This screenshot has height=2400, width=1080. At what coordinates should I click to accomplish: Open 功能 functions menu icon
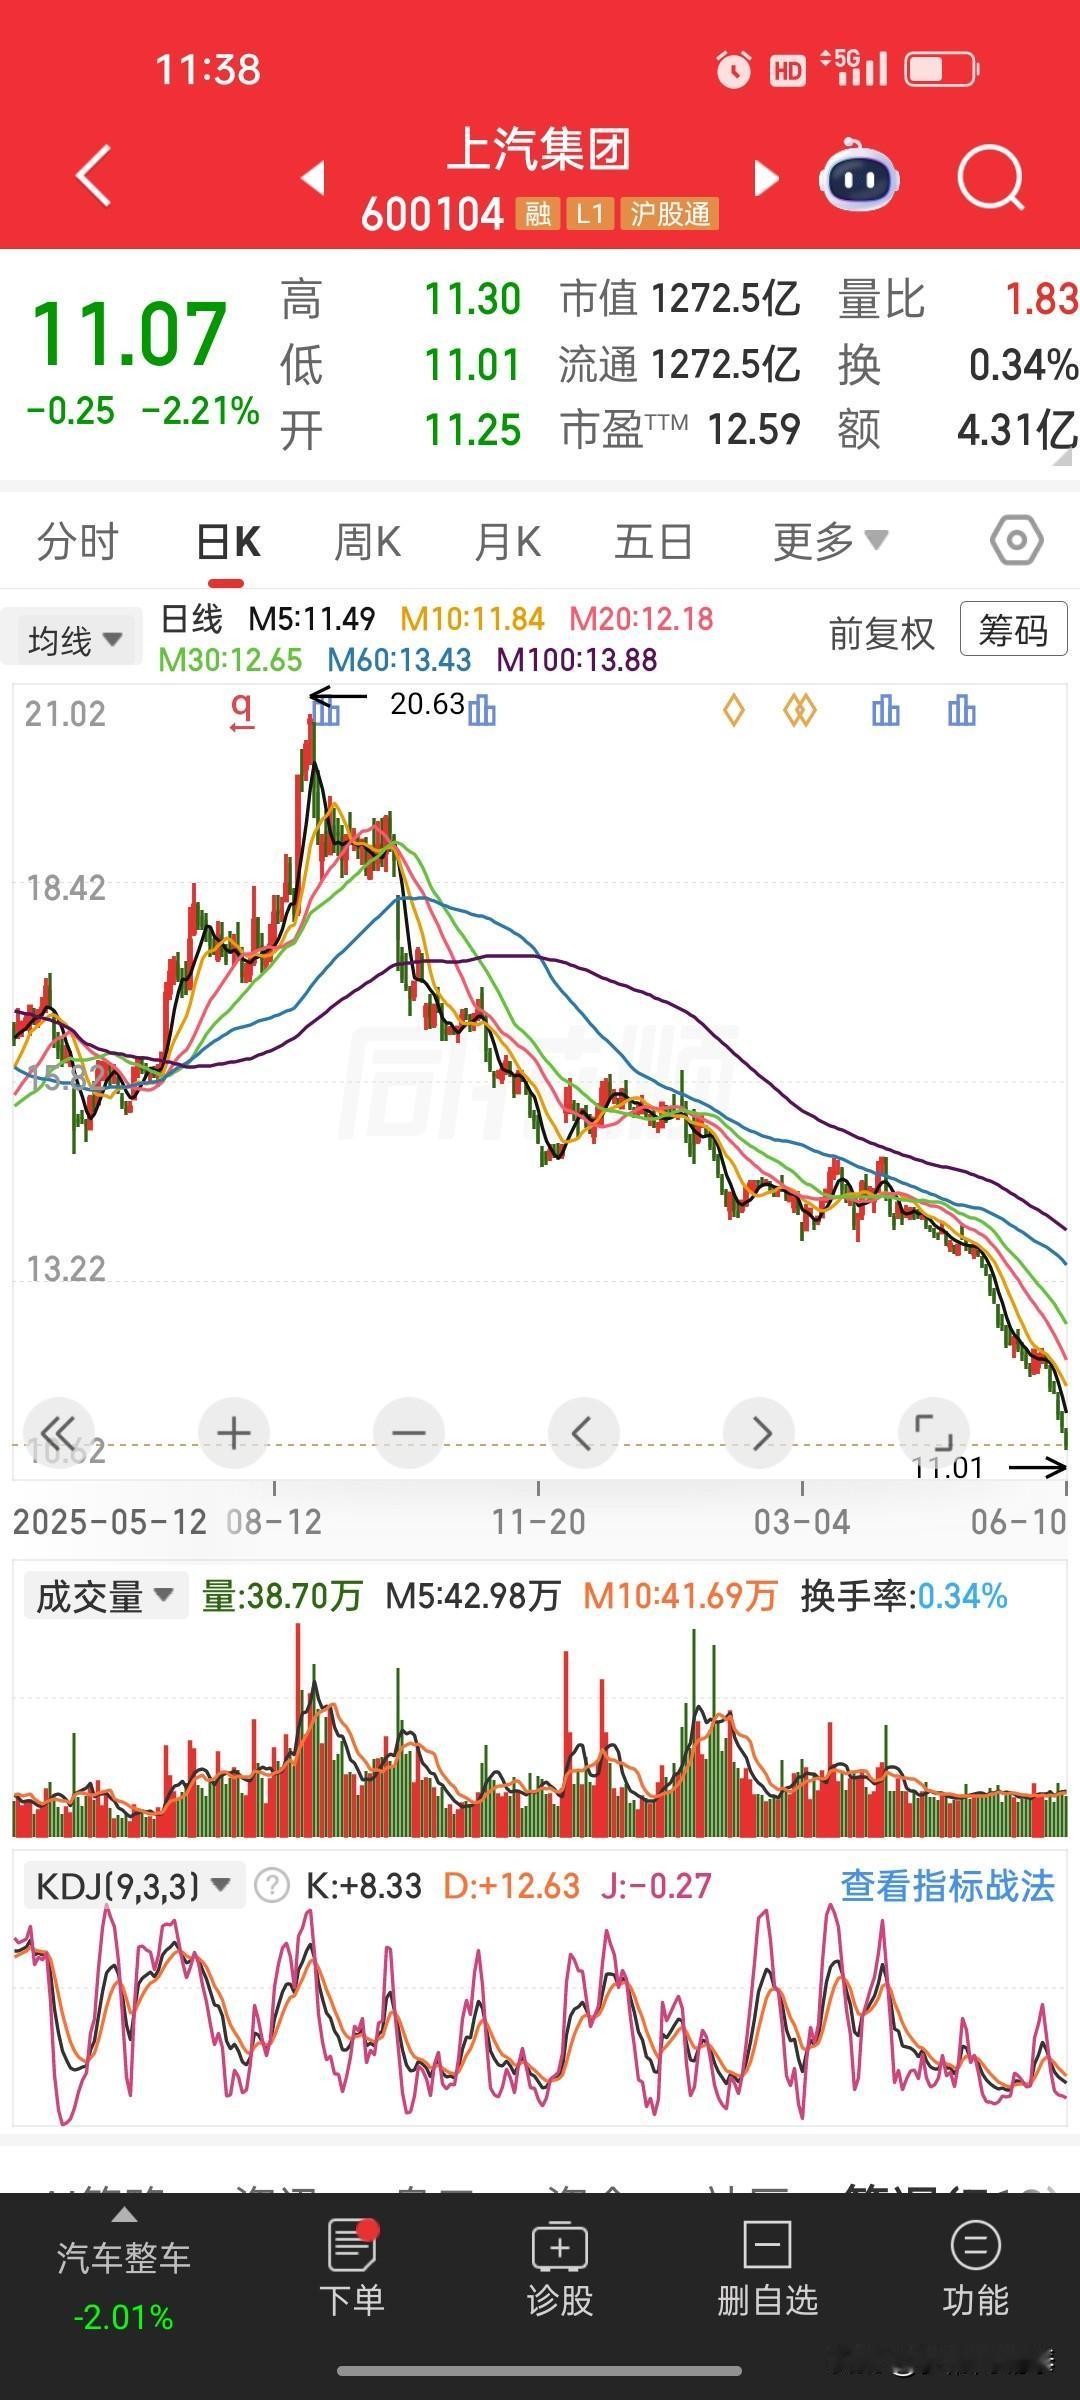(x=975, y=2268)
